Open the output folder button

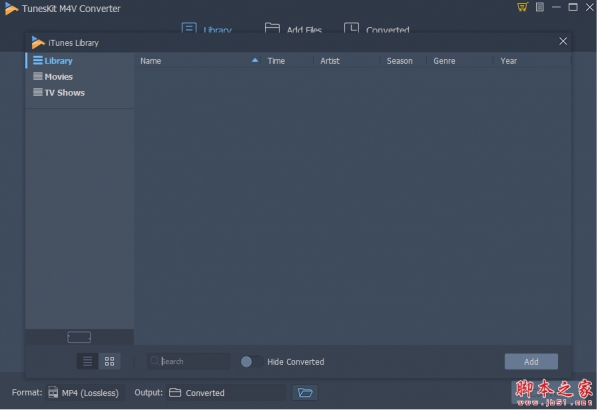coord(307,393)
